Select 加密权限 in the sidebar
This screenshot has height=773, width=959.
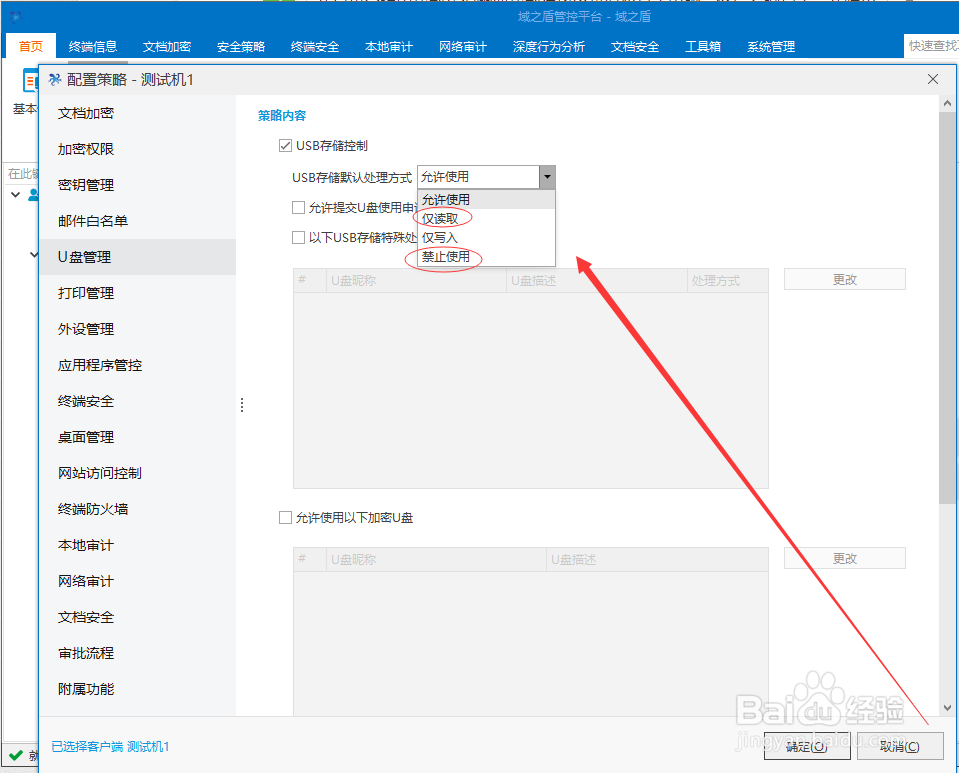point(138,149)
